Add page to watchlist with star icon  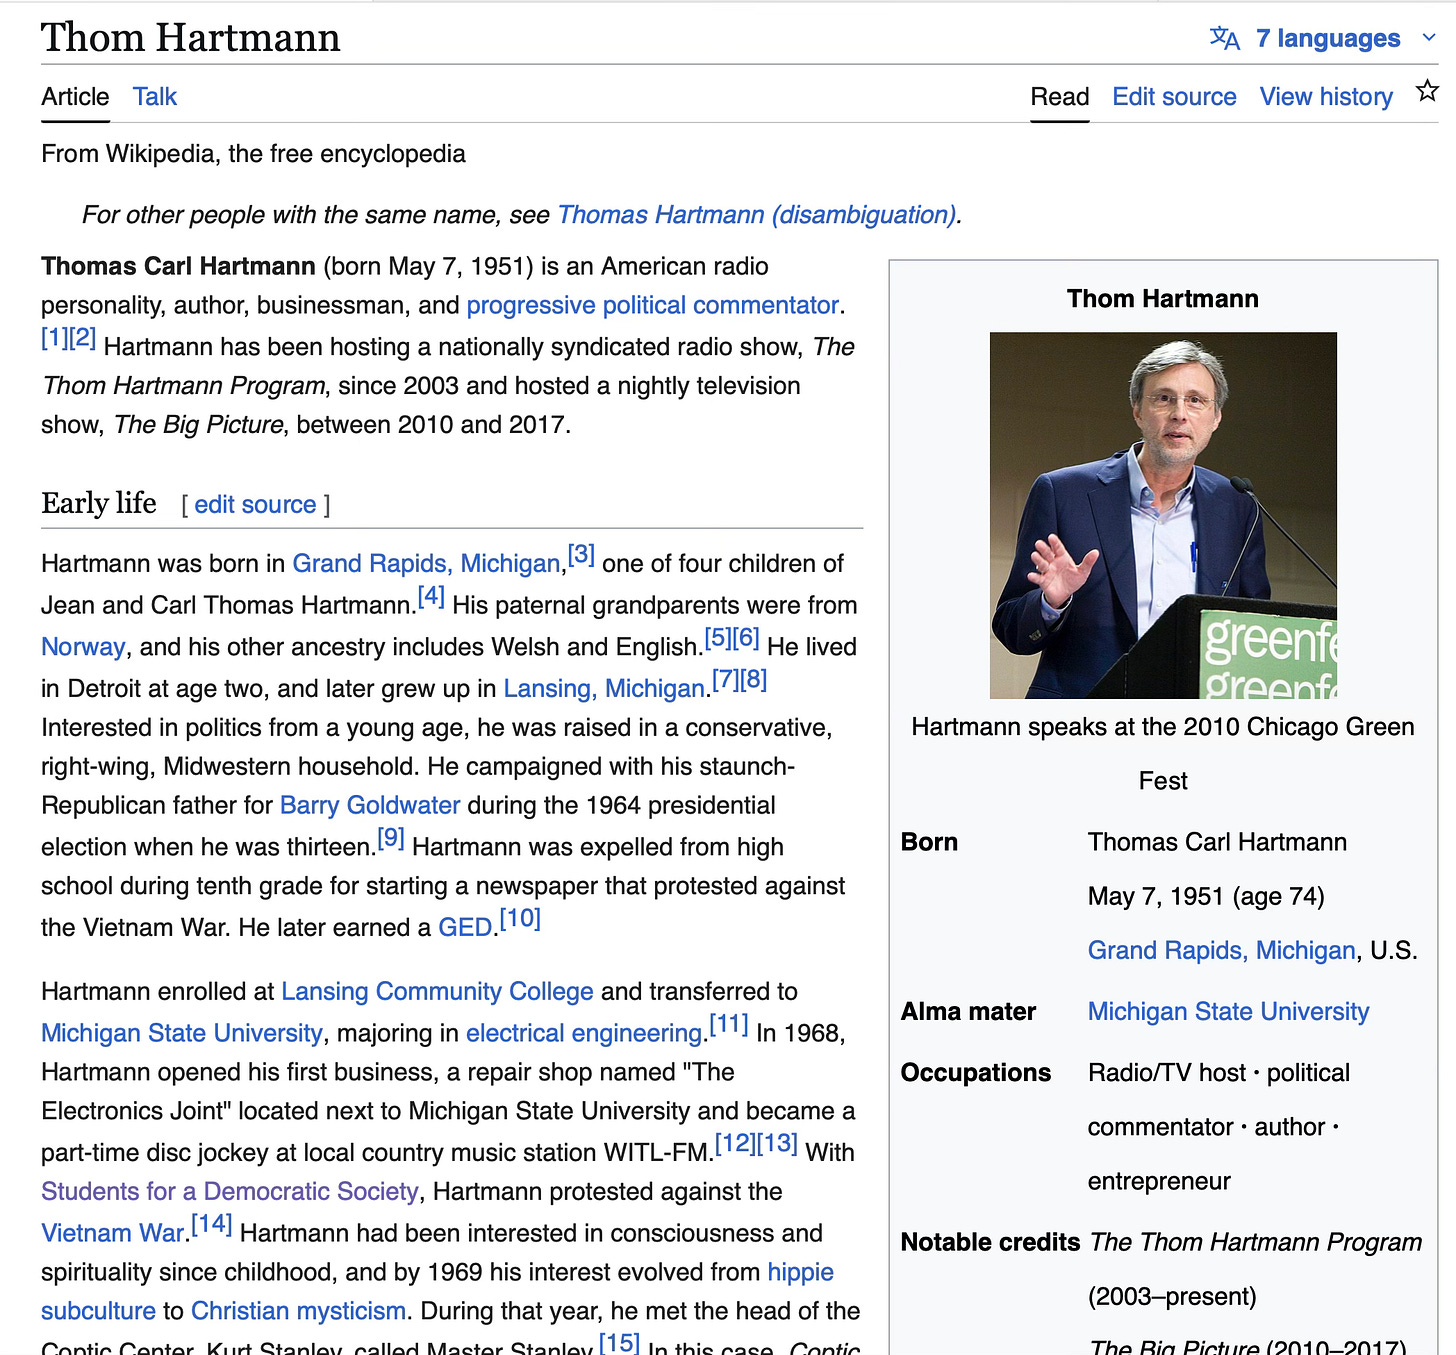click(1427, 91)
